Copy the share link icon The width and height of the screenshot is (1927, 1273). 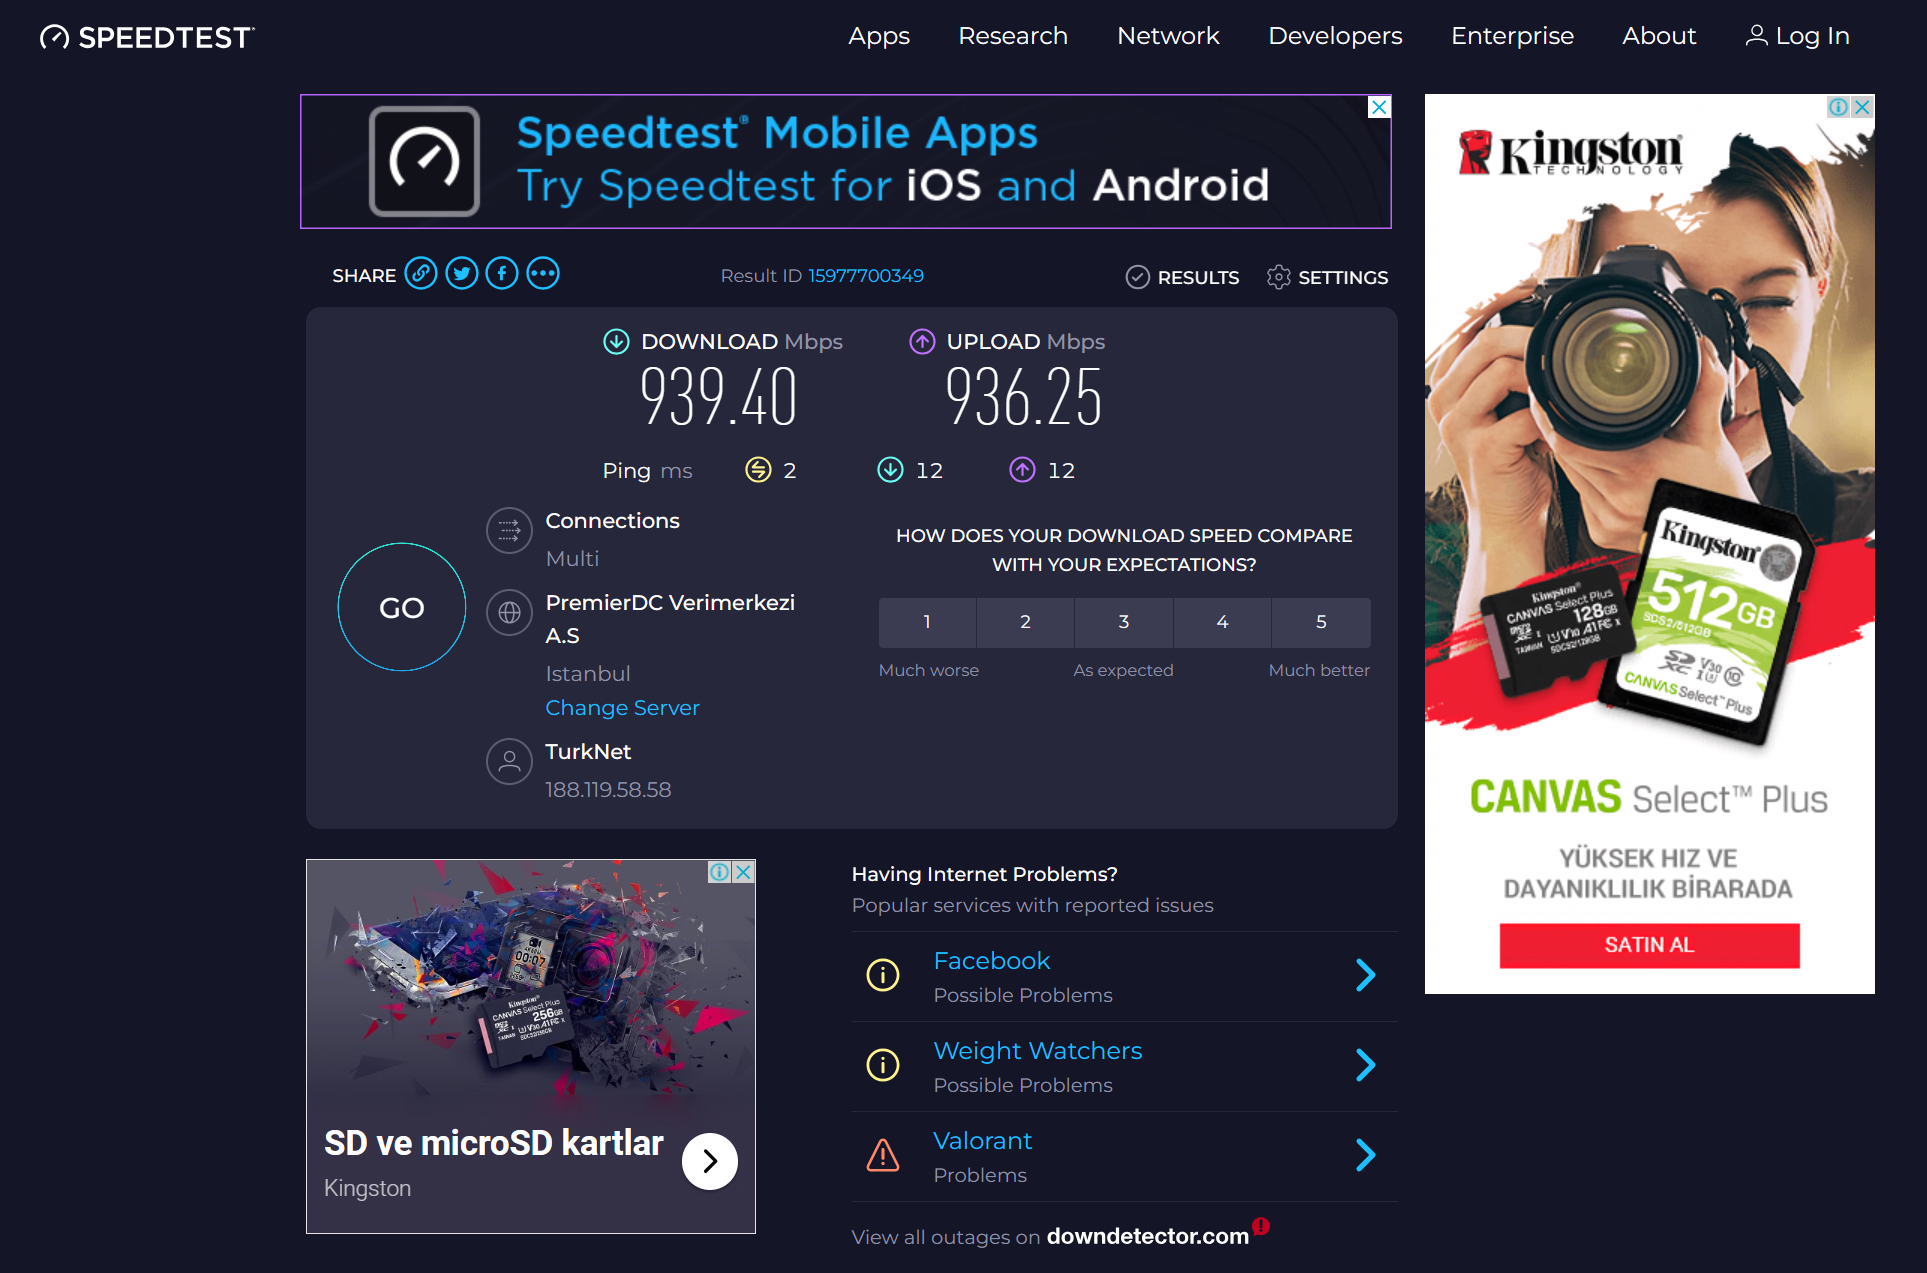click(421, 273)
